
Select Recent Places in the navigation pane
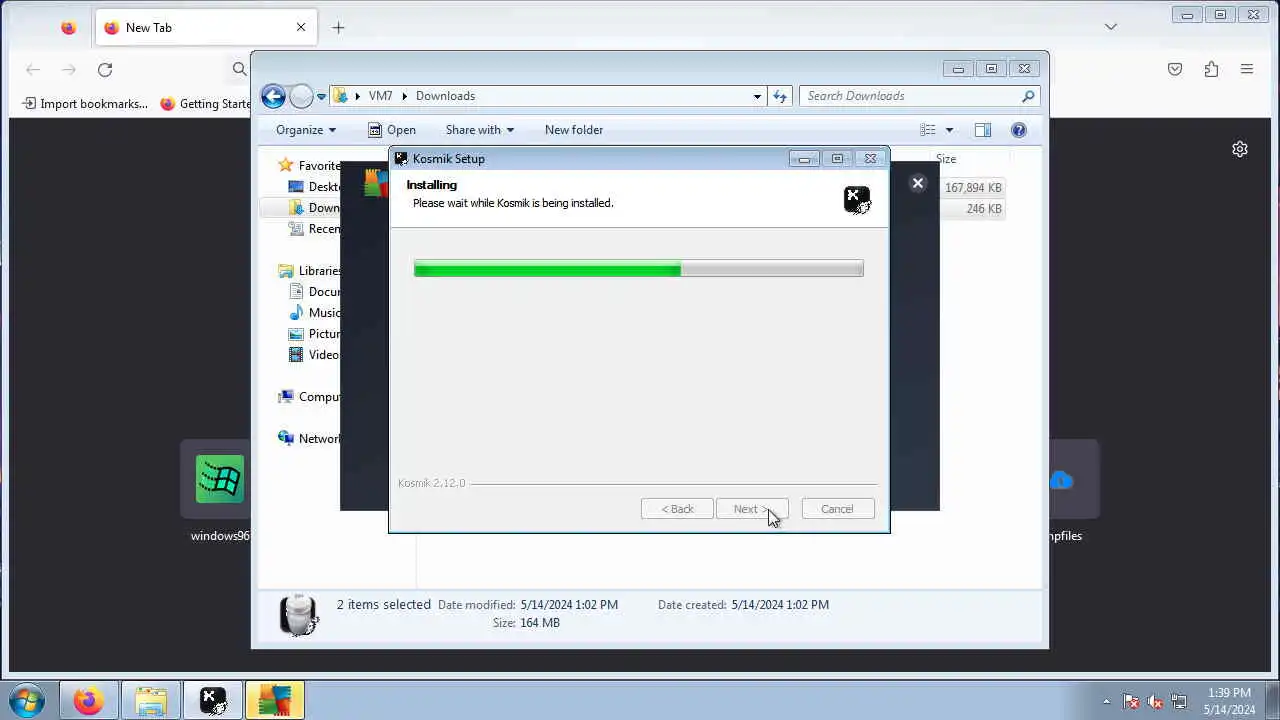pyautogui.click(x=314, y=229)
